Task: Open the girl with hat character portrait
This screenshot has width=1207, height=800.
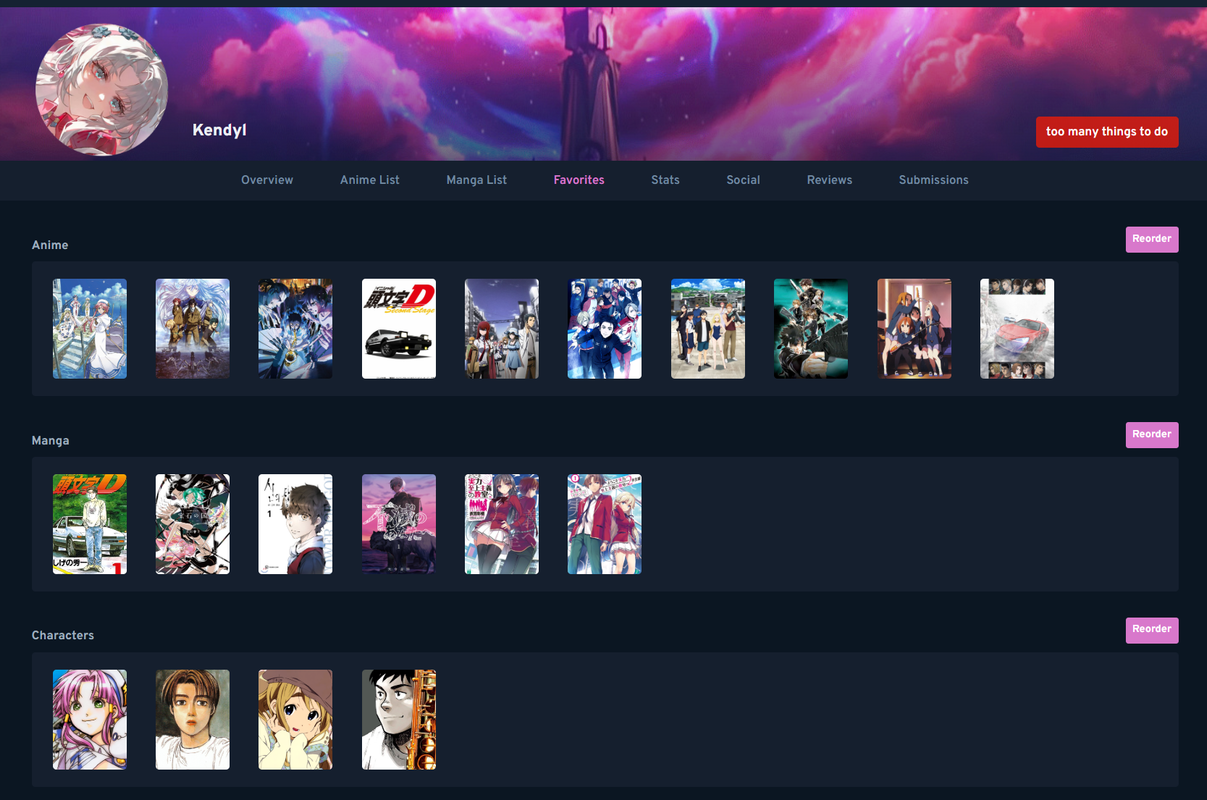Action: tap(296, 720)
